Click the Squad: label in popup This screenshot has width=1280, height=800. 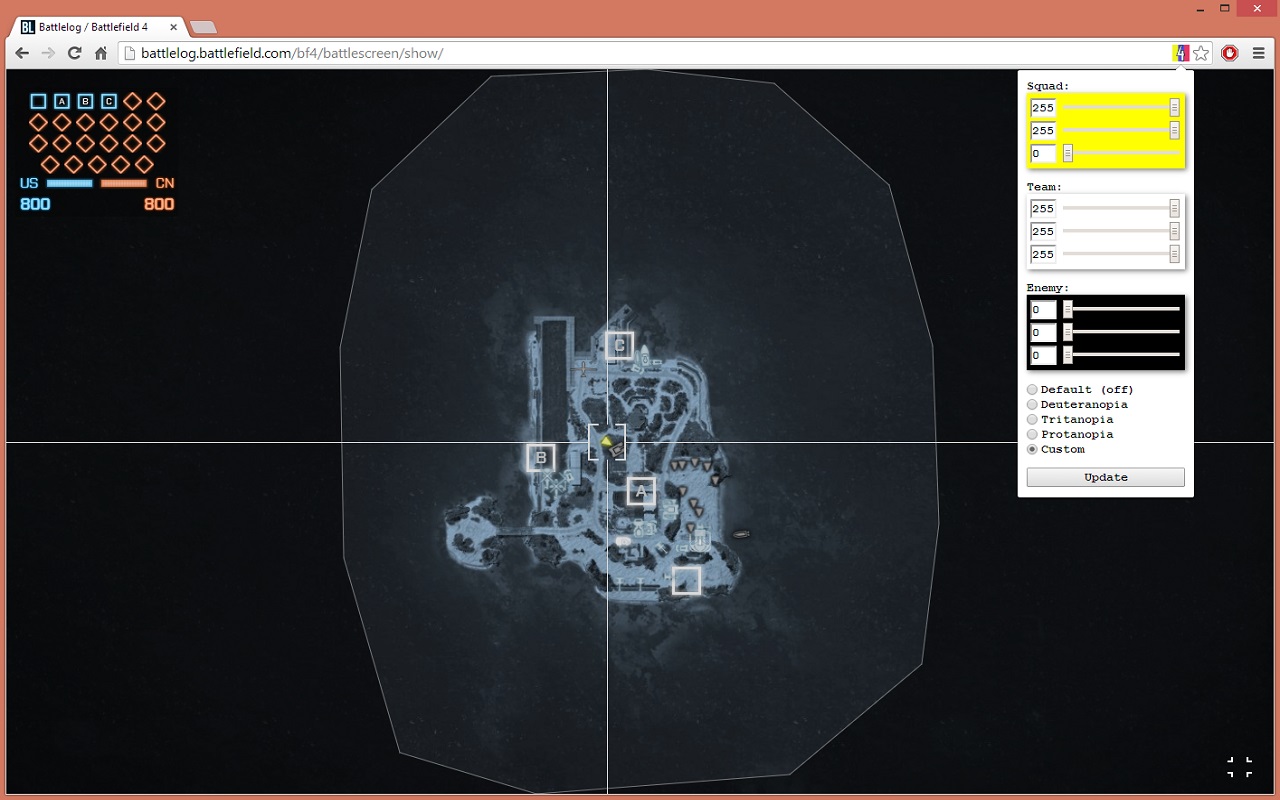[1047, 86]
